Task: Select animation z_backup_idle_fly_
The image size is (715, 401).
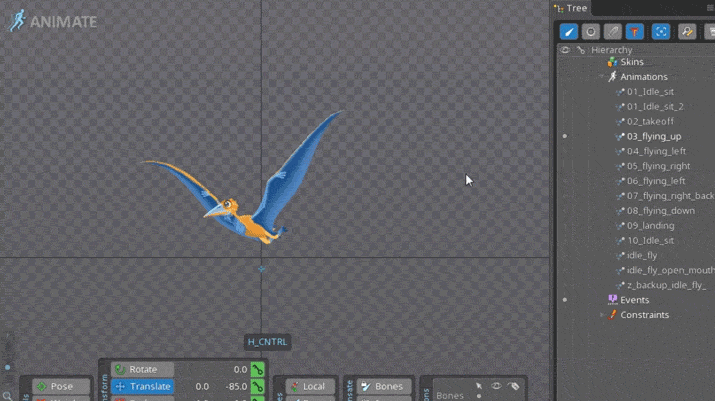Action: click(666, 285)
